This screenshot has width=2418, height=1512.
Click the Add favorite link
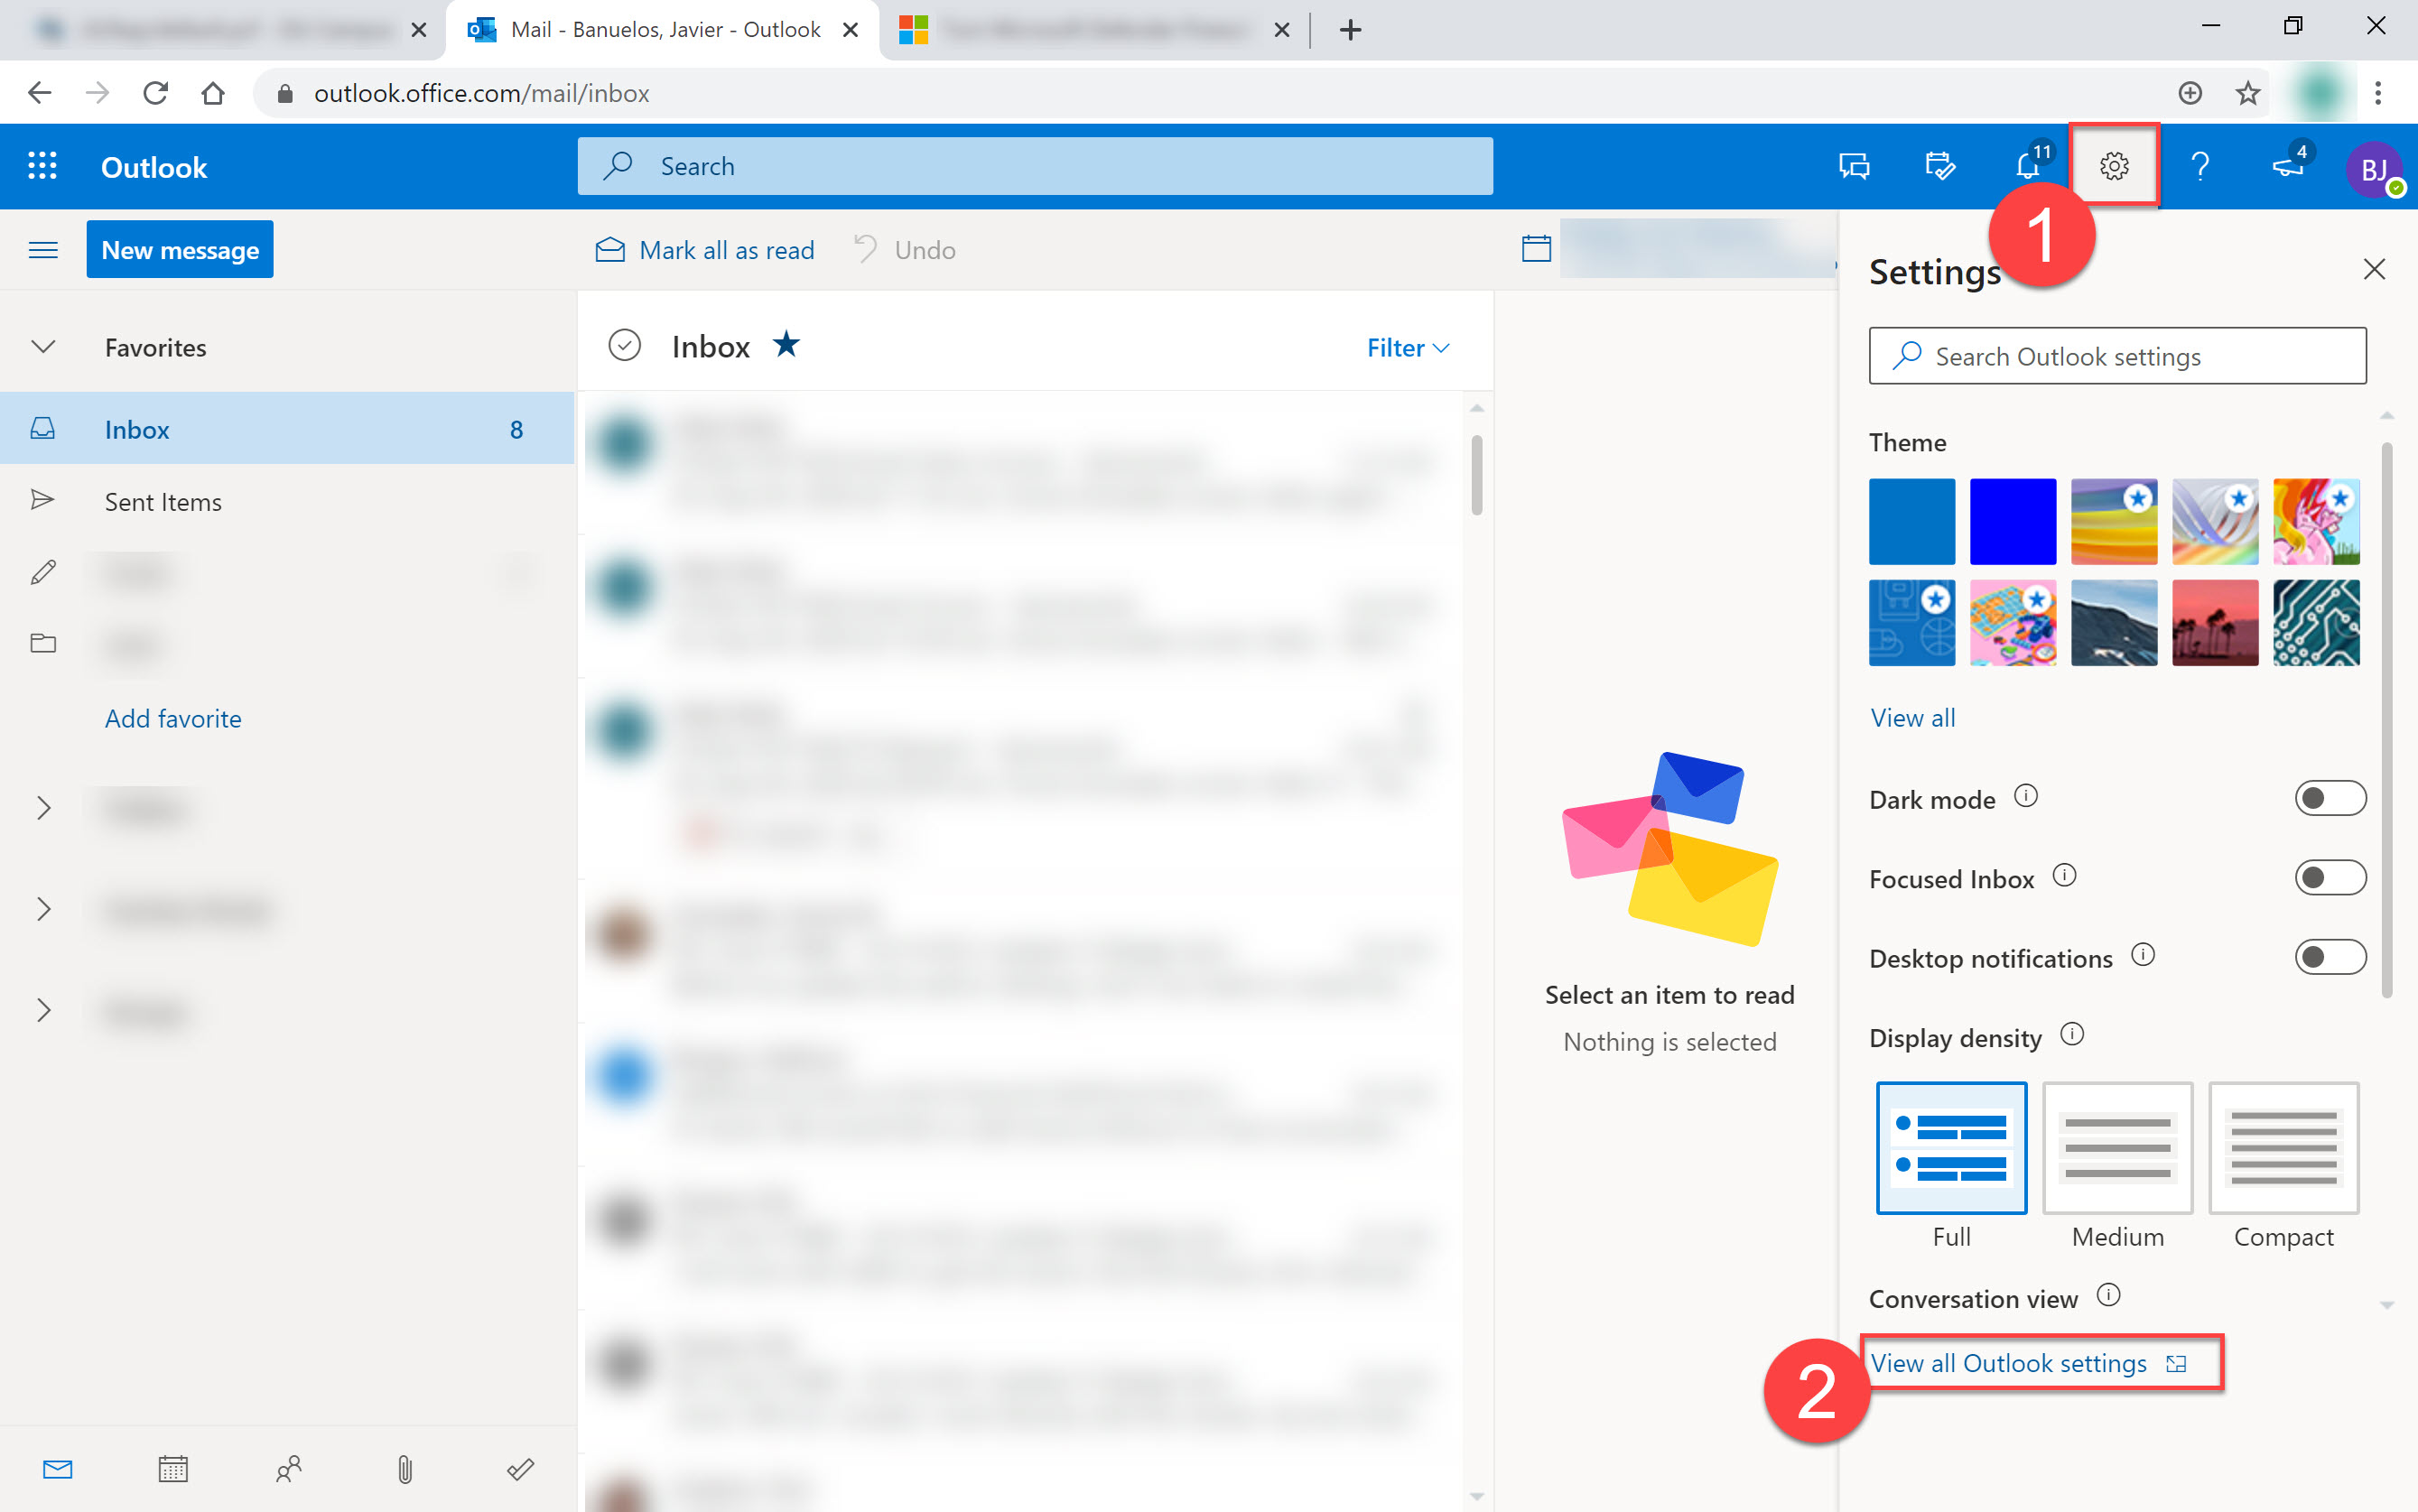coord(173,718)
